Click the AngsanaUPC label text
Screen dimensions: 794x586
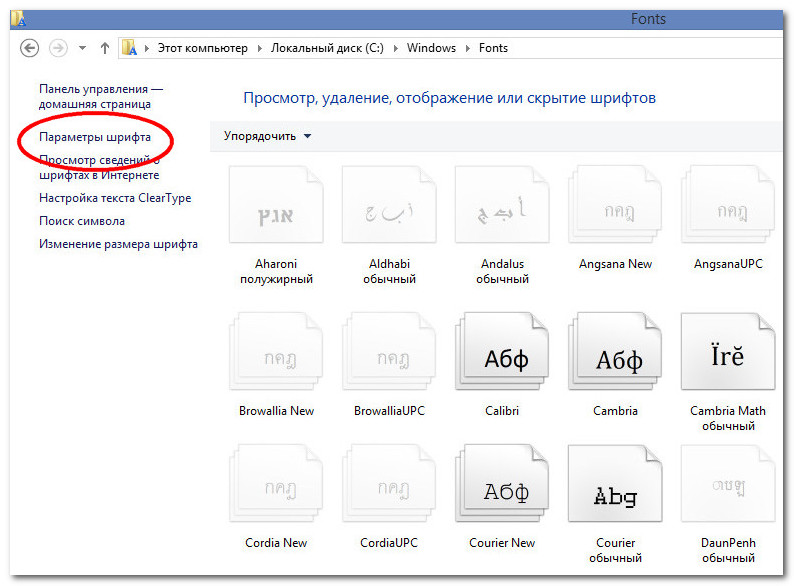728,264
